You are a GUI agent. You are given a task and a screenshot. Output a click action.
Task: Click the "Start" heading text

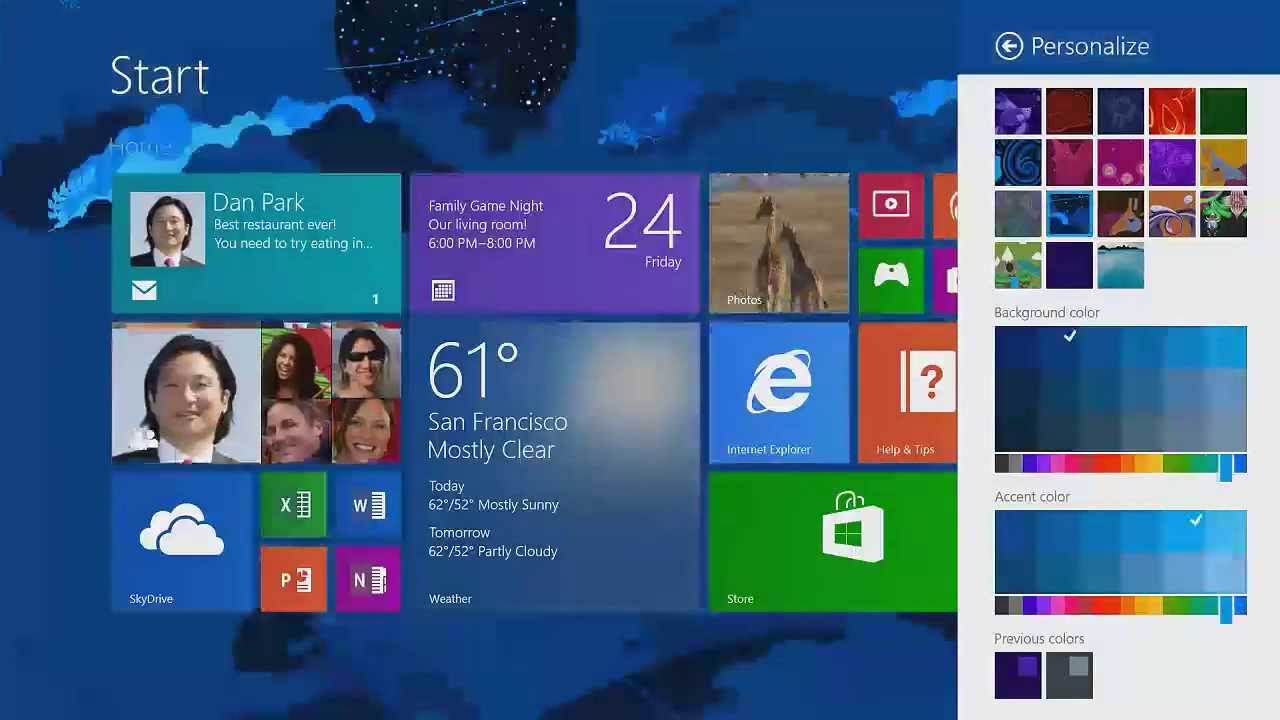coord(159,76)
